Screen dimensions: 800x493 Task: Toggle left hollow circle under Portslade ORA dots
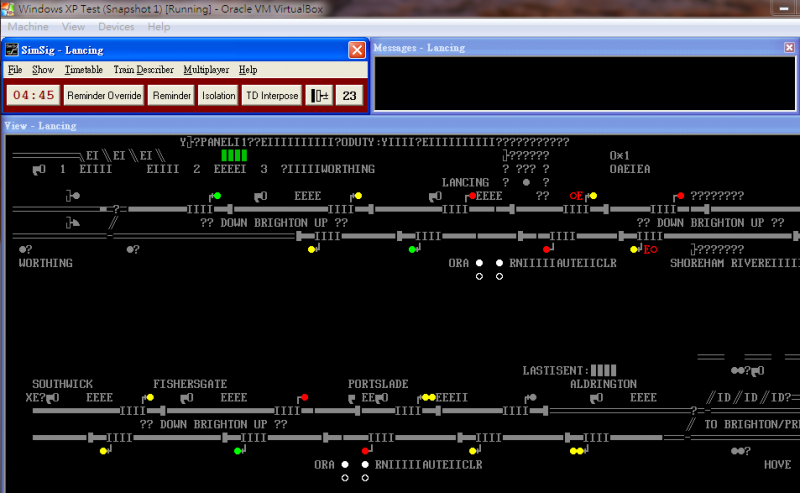coord(345,478)
